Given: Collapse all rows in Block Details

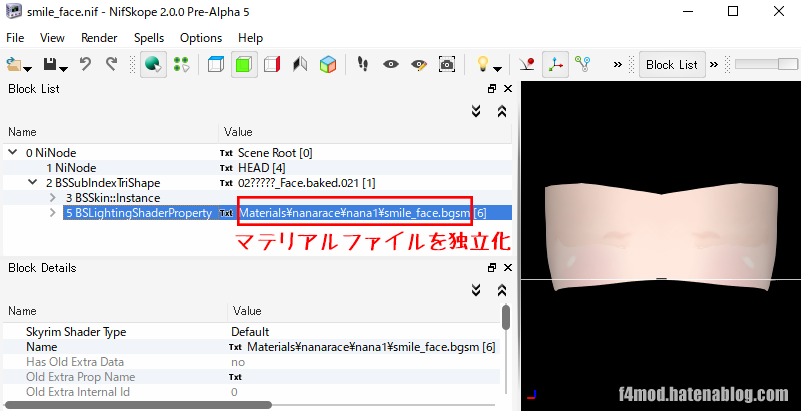Looking at the screenshot, I should [x=502, y=290].
